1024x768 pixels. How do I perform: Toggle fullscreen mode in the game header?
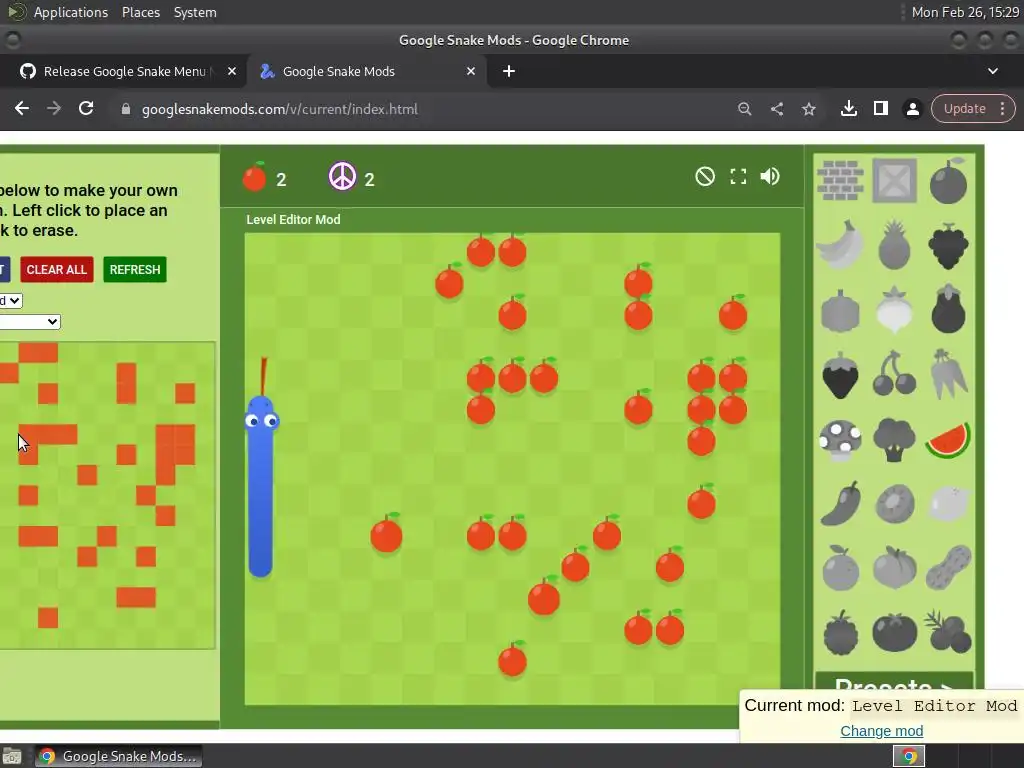pos(738,176)
